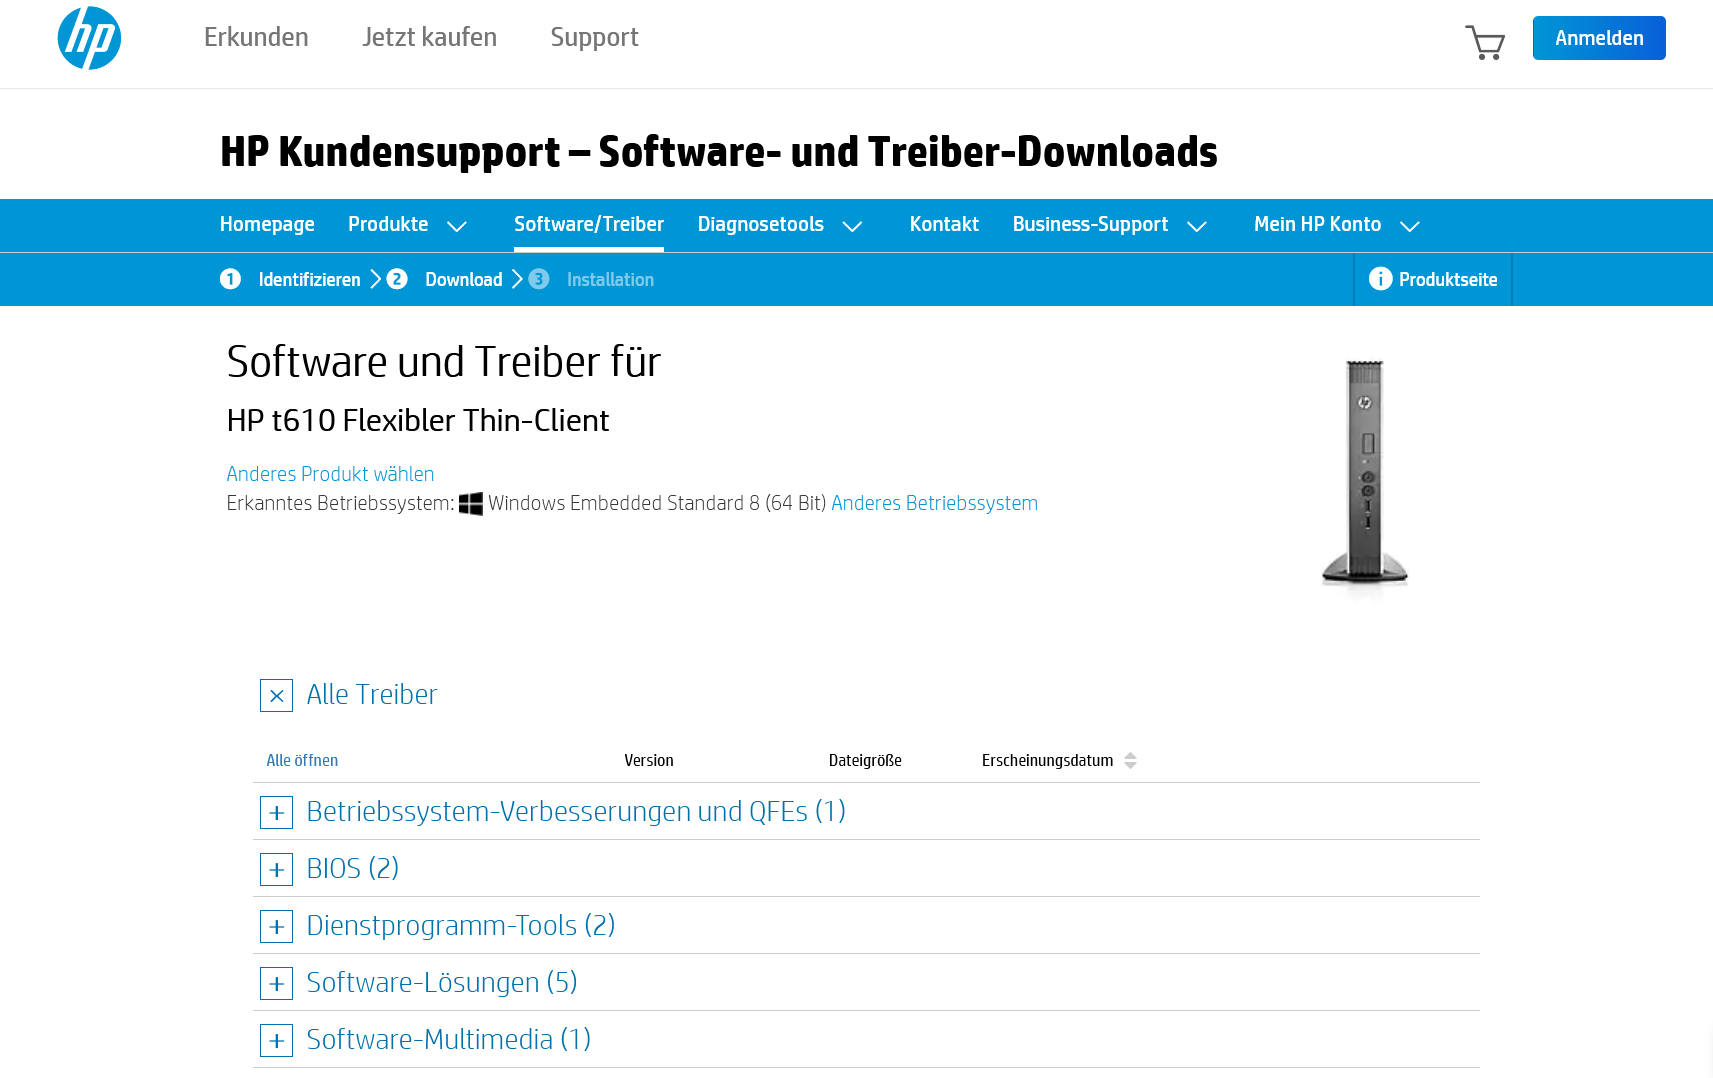
Task: Choose Anderes Betriebssystem link
Action: pyautogui.click(x=934, y=503)
